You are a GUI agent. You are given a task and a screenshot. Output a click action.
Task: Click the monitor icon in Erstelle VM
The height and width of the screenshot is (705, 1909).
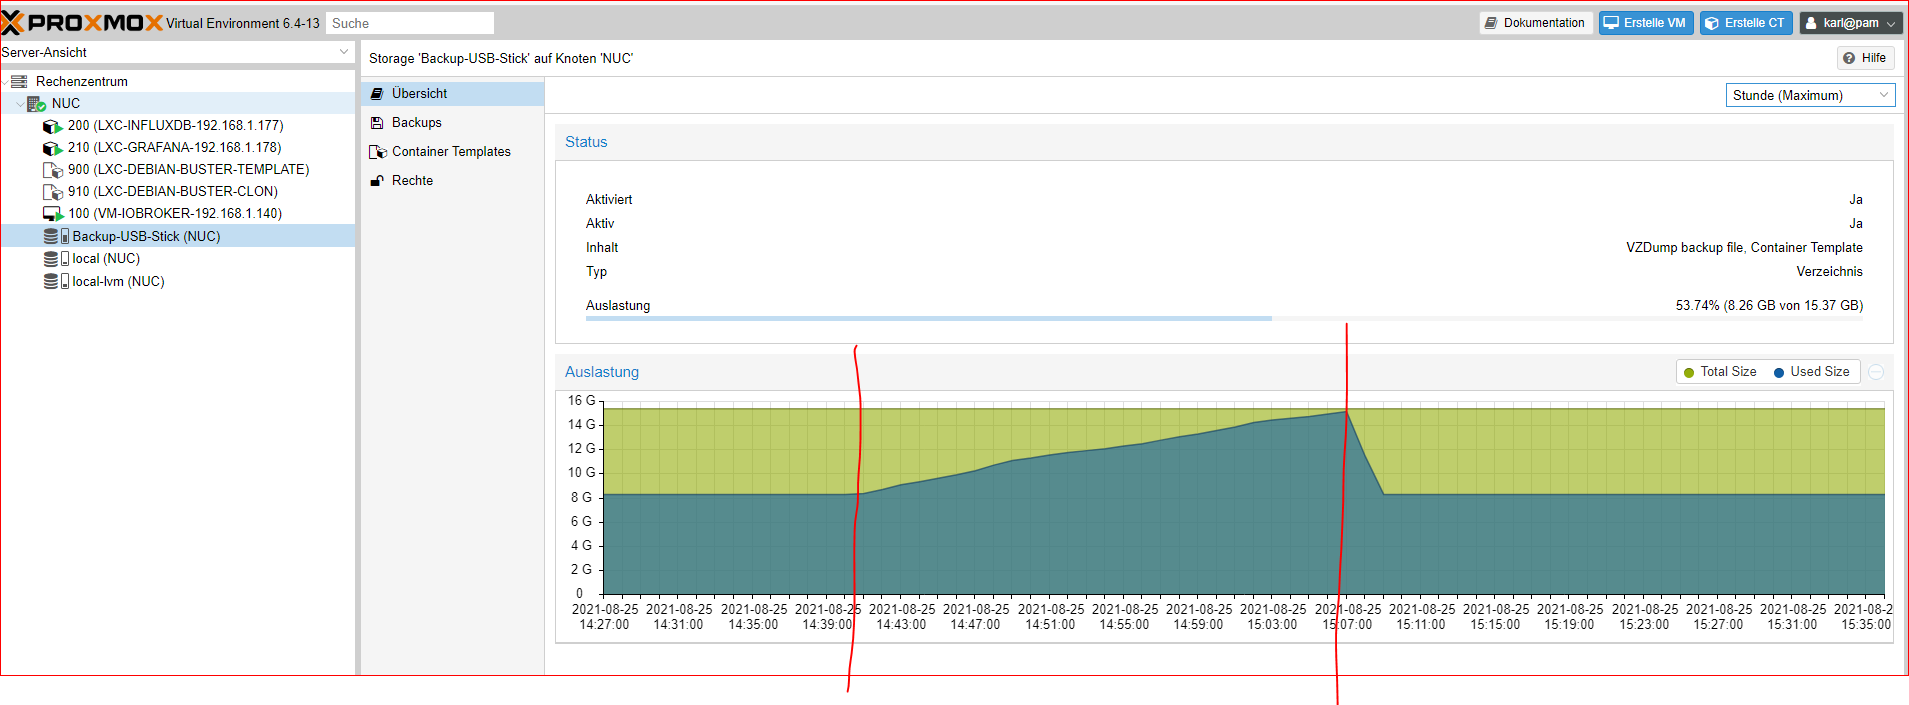click(1611, 23)
